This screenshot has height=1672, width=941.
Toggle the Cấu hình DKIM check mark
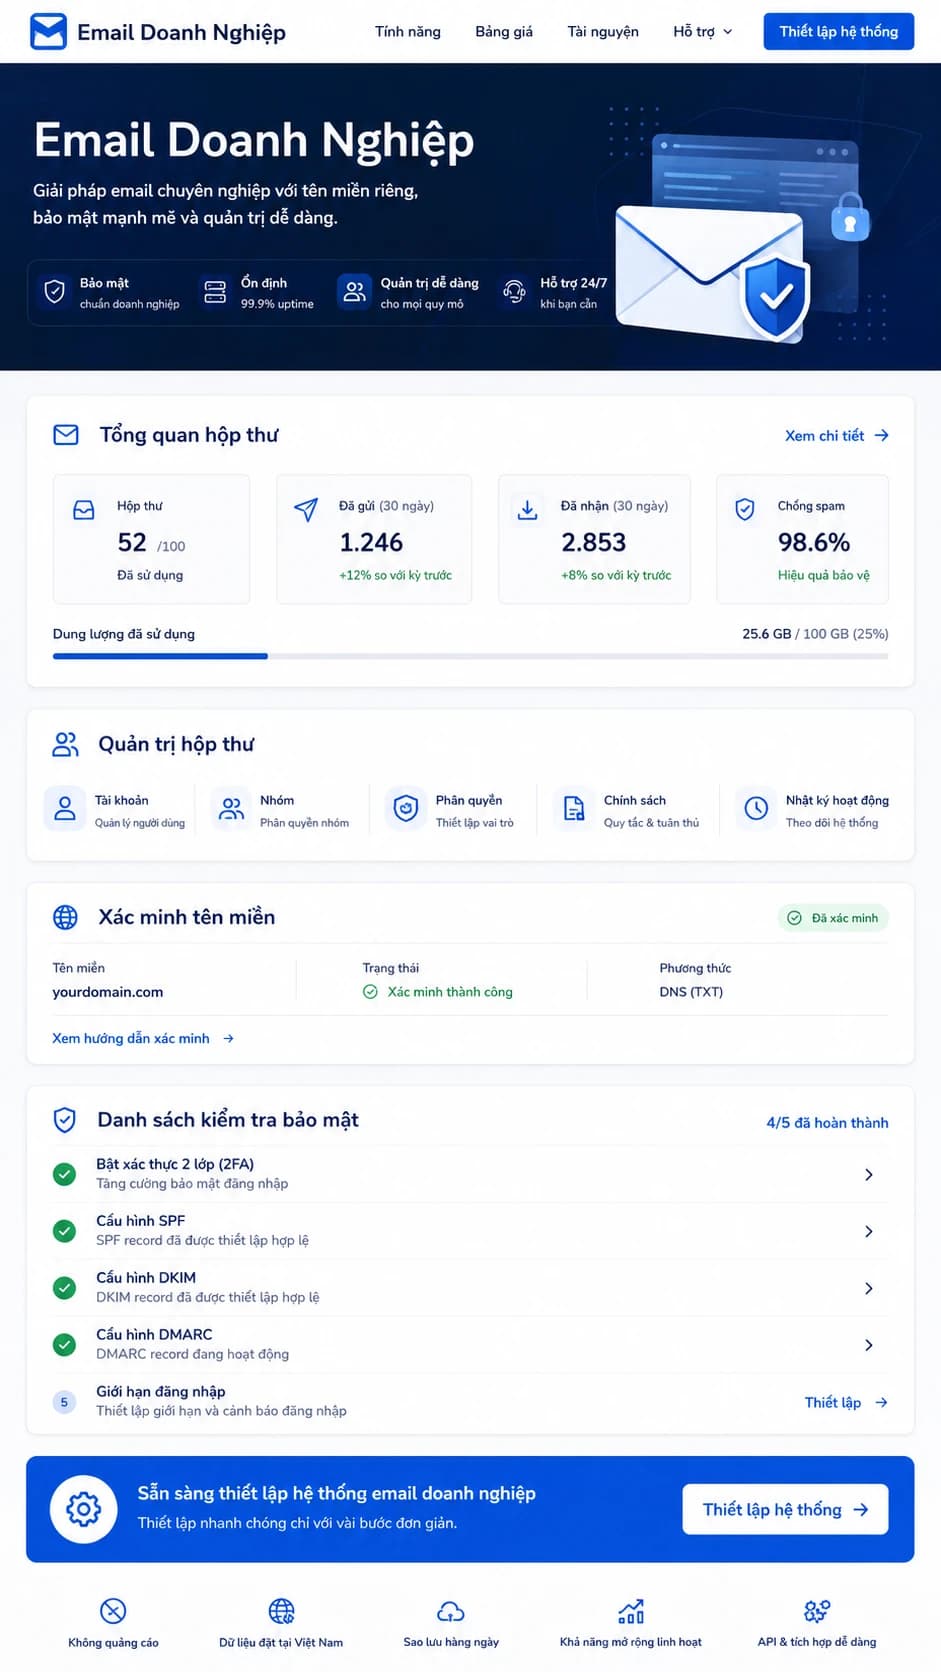pos(64,1288)
